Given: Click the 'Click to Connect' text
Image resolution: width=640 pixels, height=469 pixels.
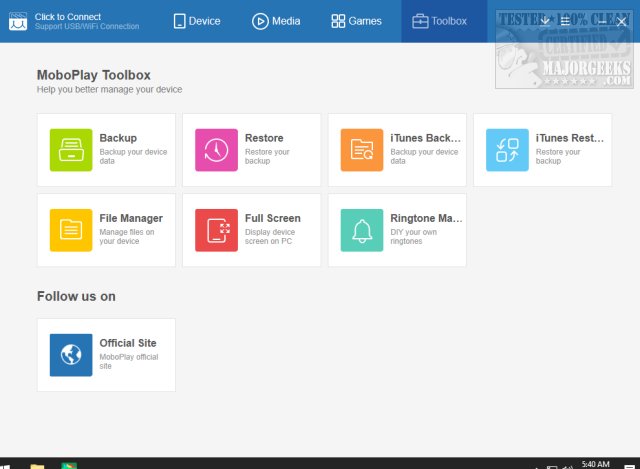Looking at the screenshot, I should coord(68,17).
